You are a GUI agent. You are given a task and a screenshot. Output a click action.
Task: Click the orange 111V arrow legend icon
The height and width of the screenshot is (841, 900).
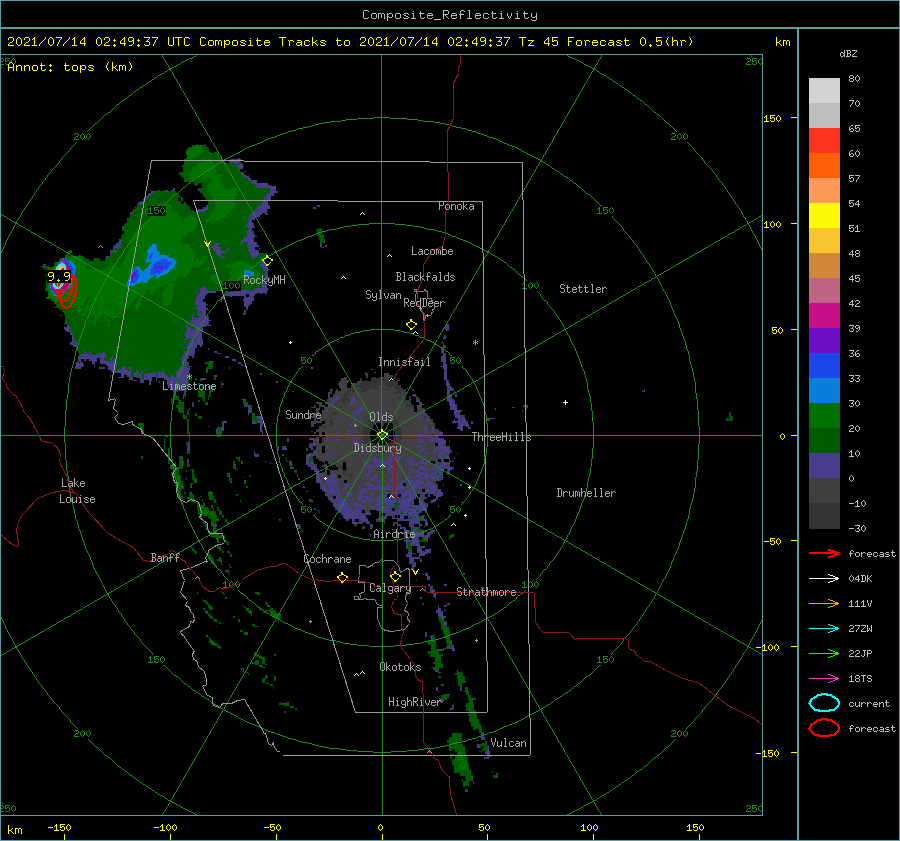pos(824,603)
